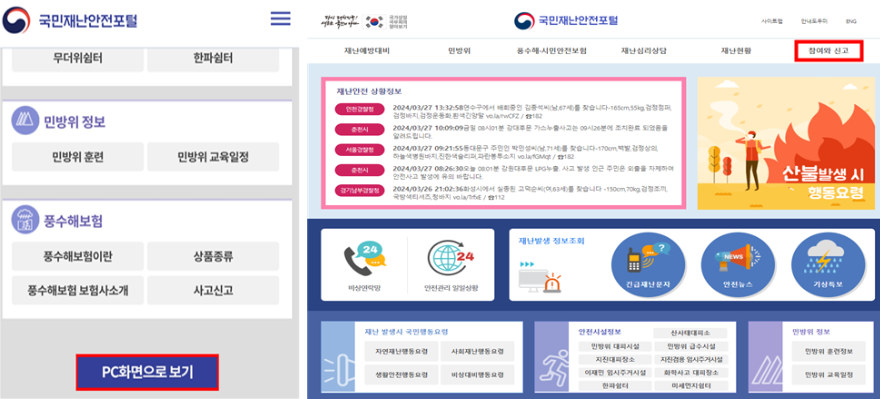Click the 사회재난행동요령 button
Image resolution: width=880 pixels, height=399 pixels.
(x=477, y=351)
